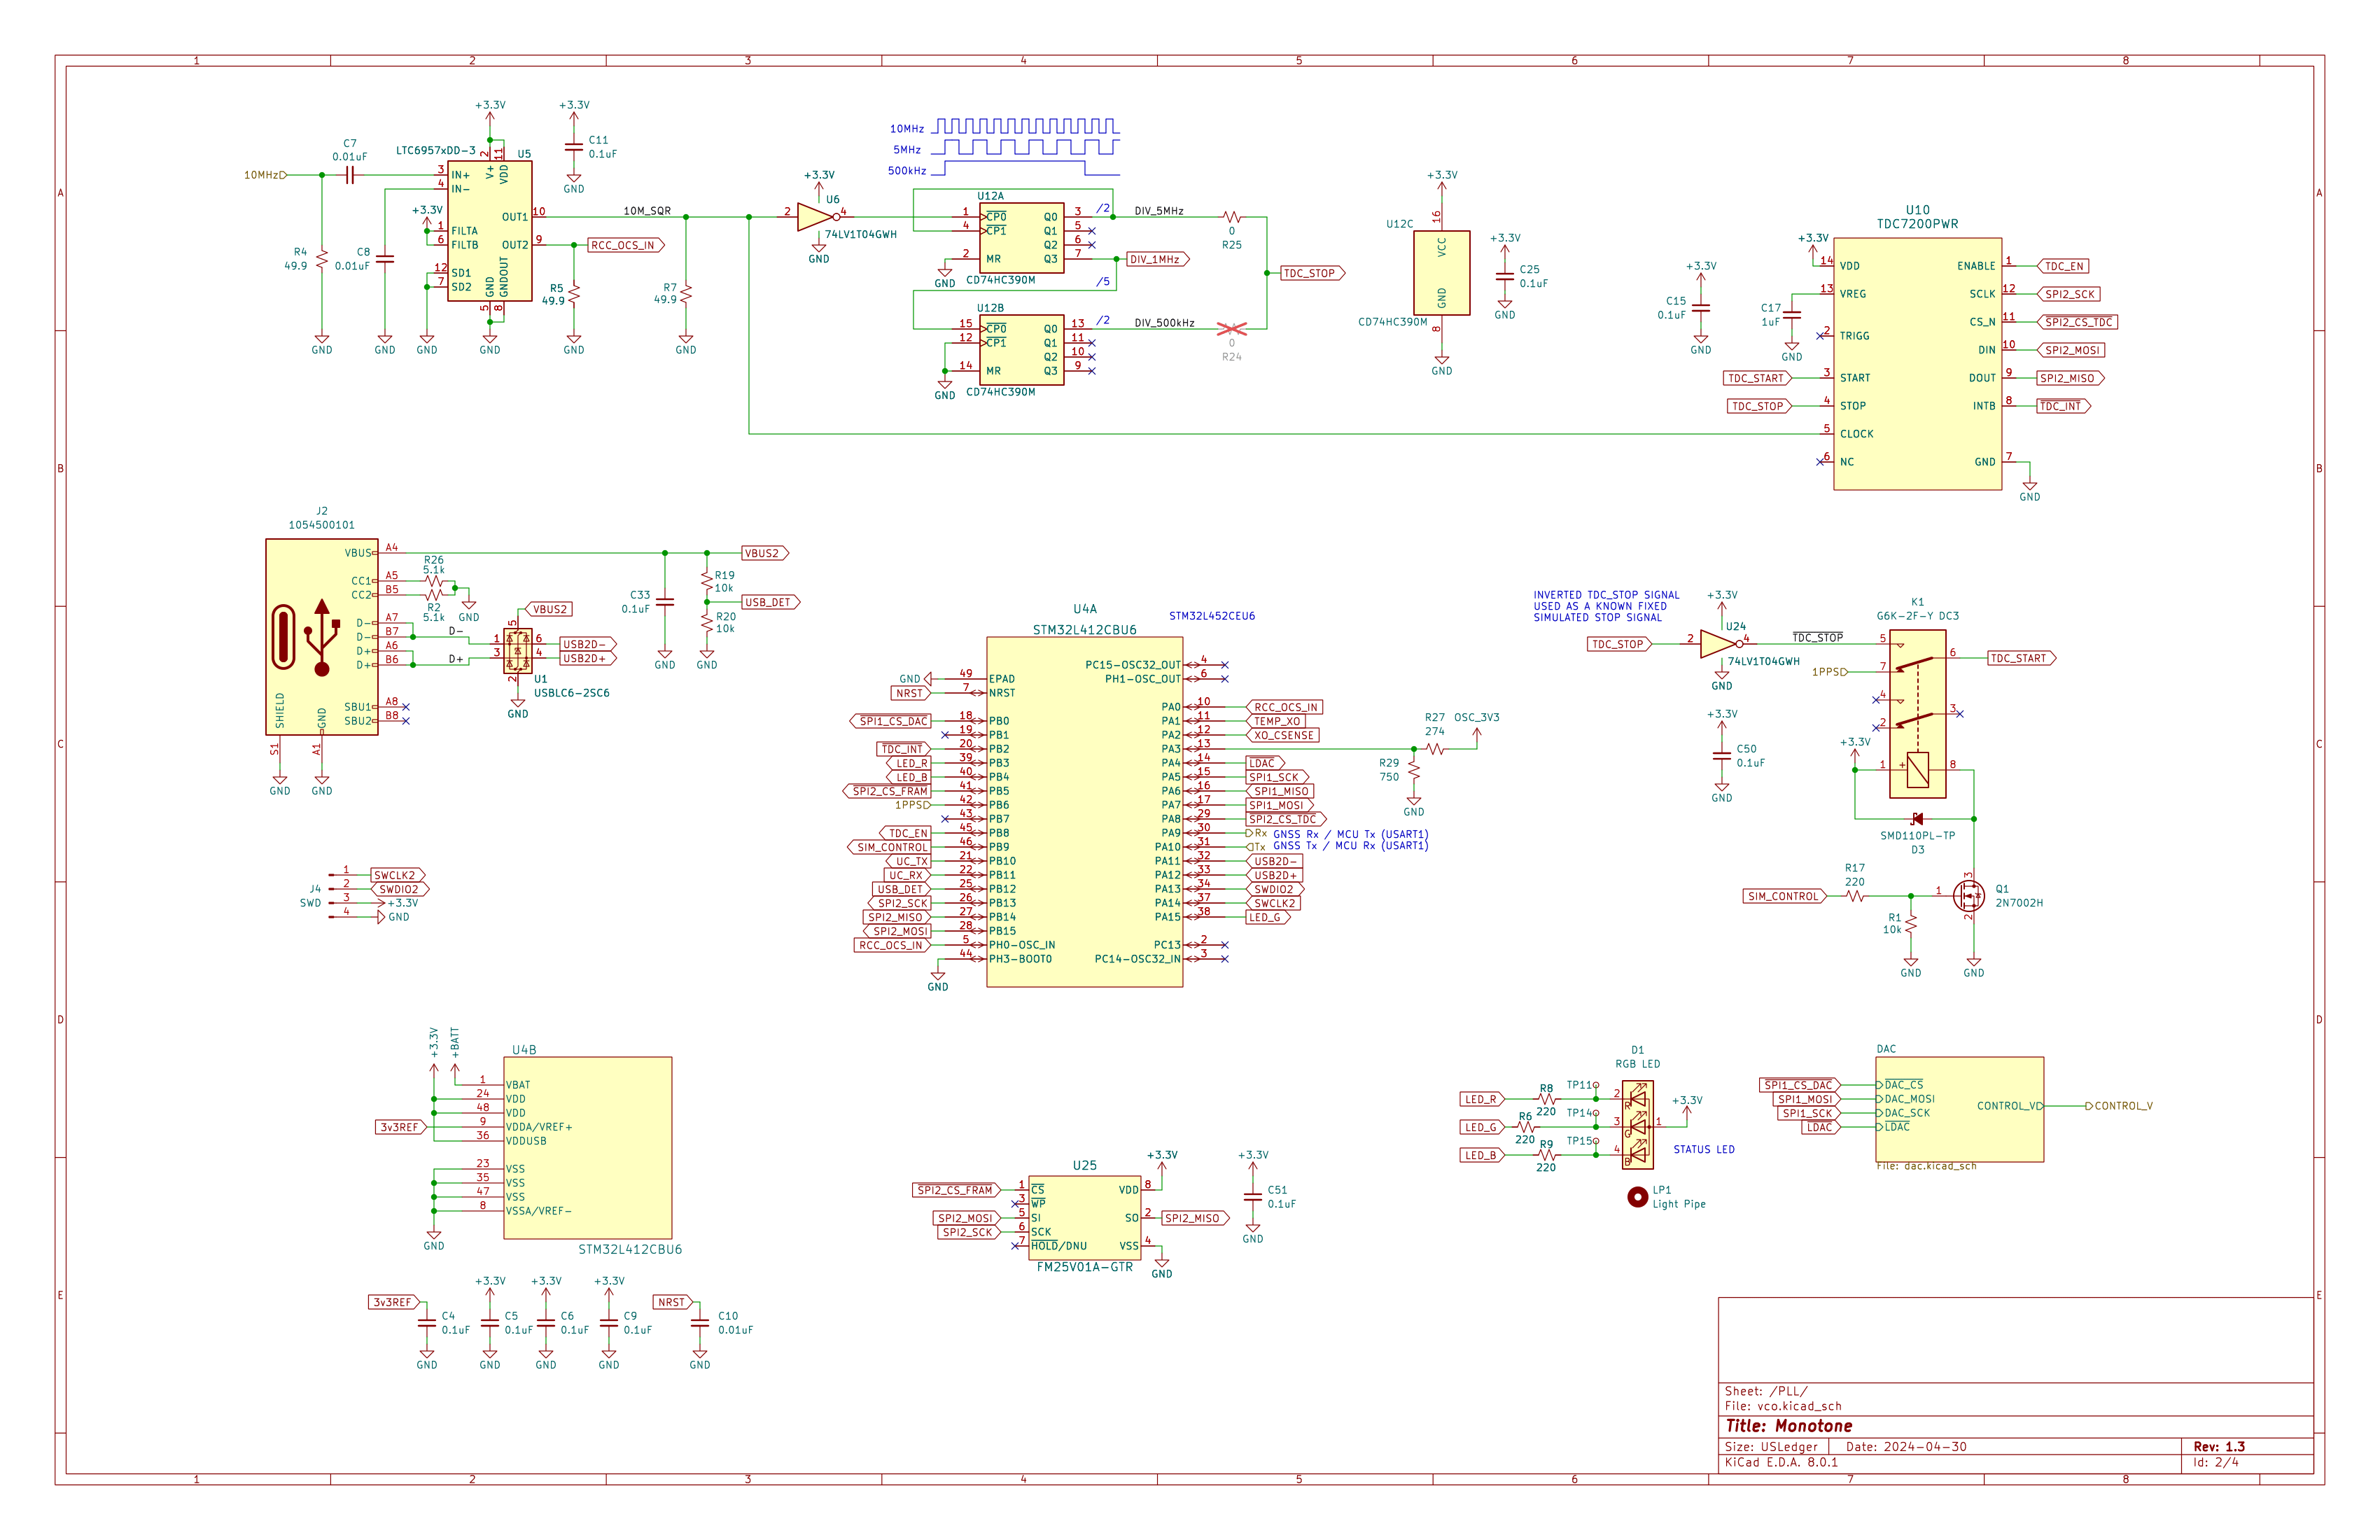
Task: Click the R9 220 resistor symbol
Action: tap(1546, 1155)
